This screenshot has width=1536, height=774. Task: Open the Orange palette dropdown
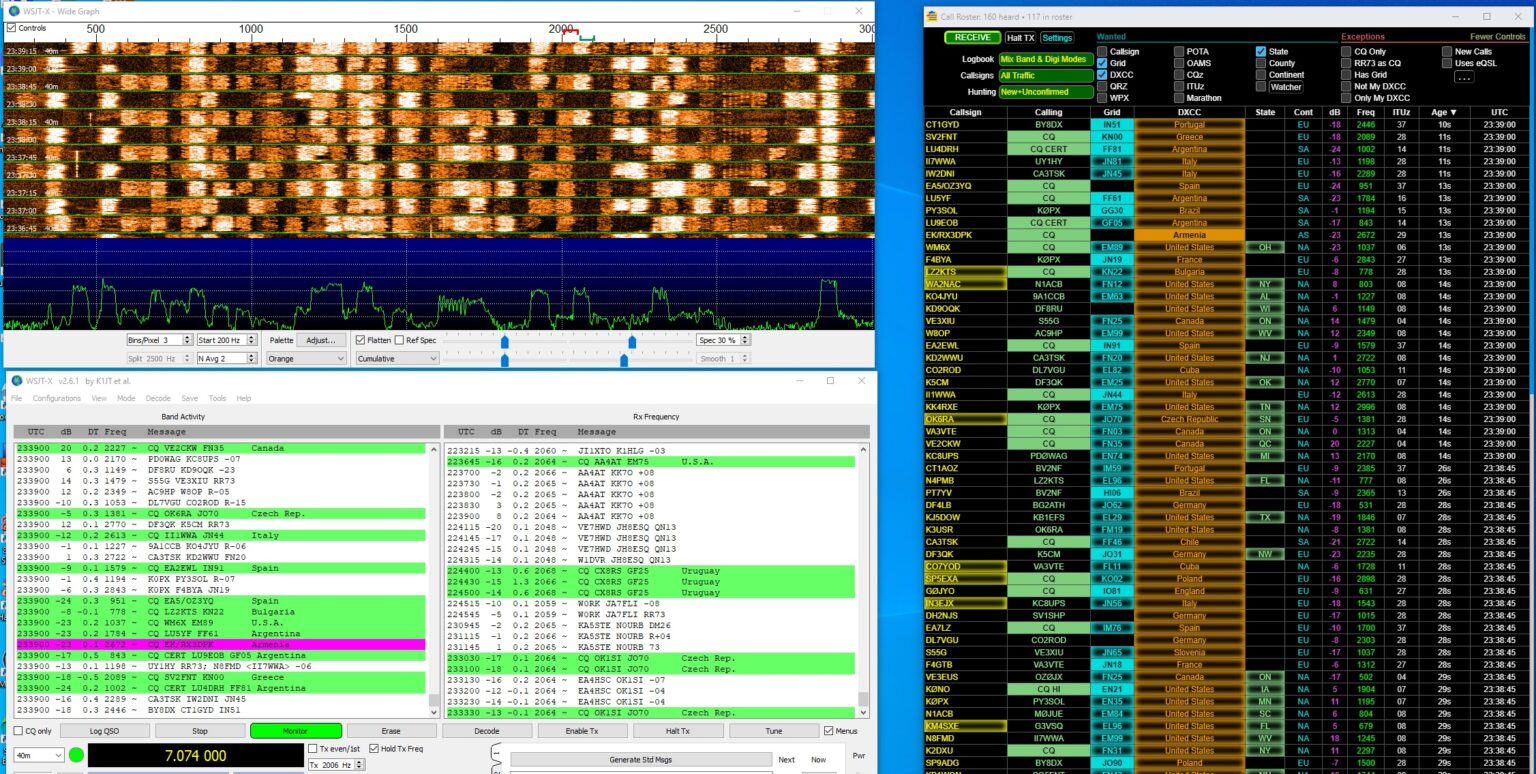pos(306,358)
